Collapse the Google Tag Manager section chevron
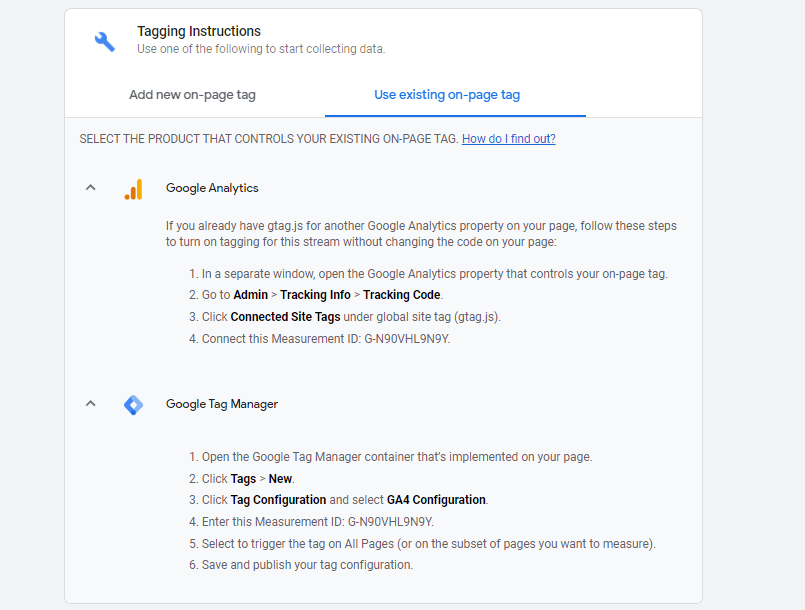Image resolution: width=805 pixels, height=610 pixels. pyautogui.click(x=91, y=404)
